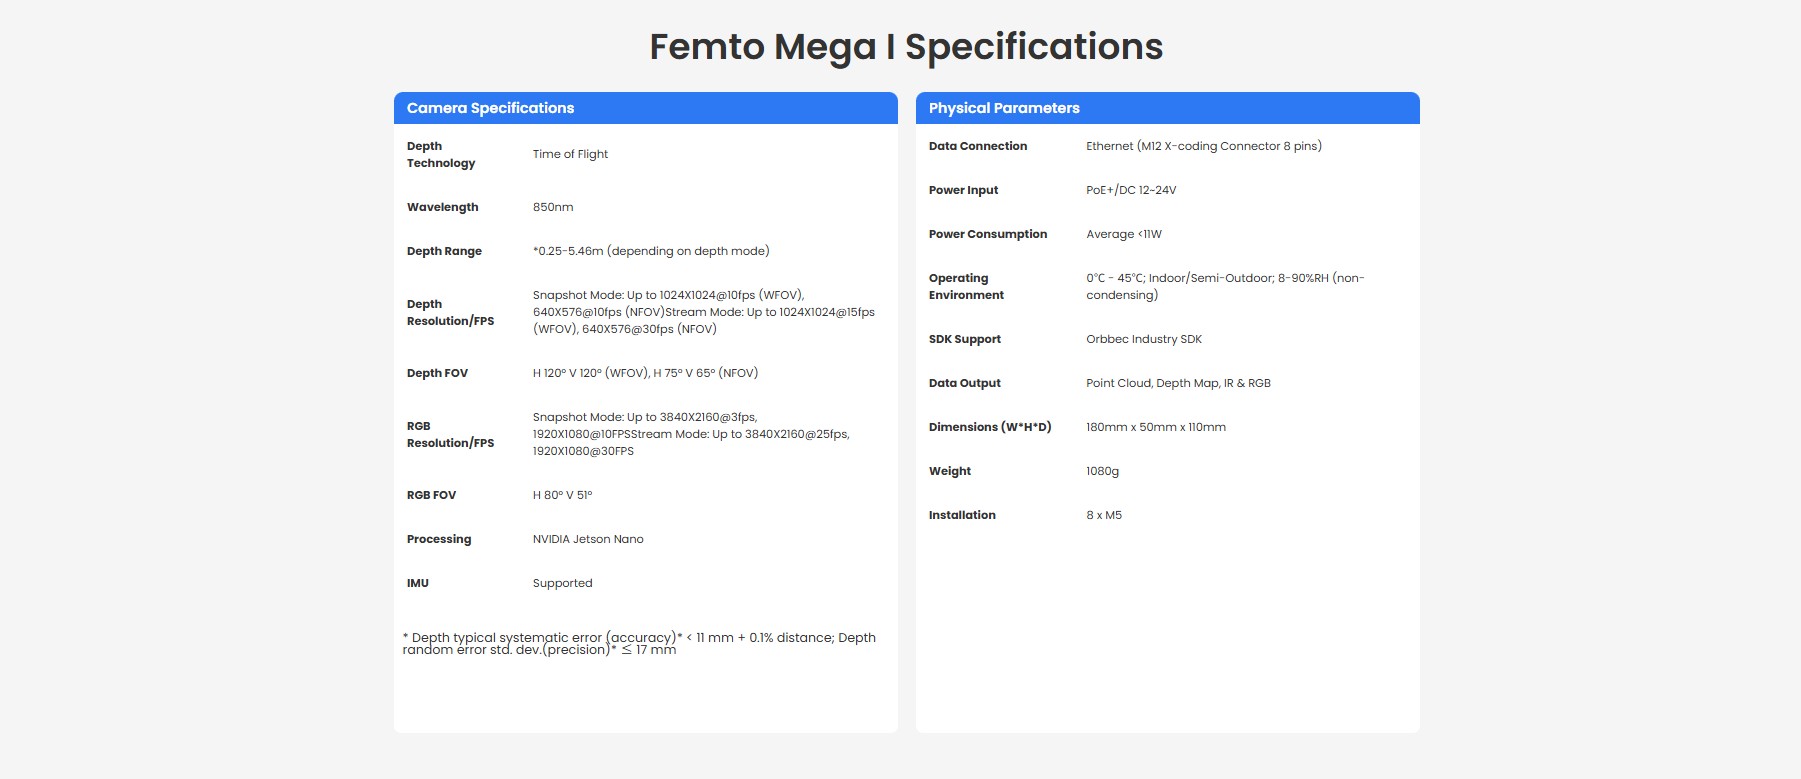
Task: Click the 850nm wavelength value
Action: [553, 207]
